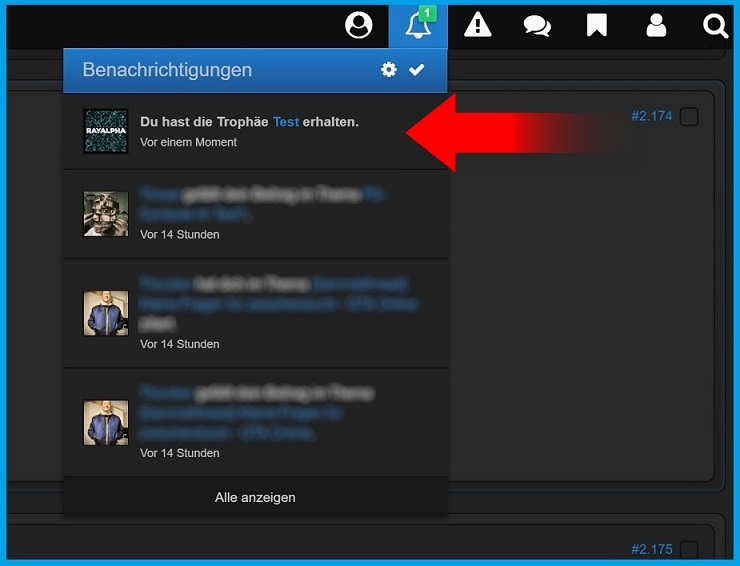The height and width of the screenshot is (566, 740).
Task: Click the RAYALPHA avatar thumbnail
Action: [105, 131]
